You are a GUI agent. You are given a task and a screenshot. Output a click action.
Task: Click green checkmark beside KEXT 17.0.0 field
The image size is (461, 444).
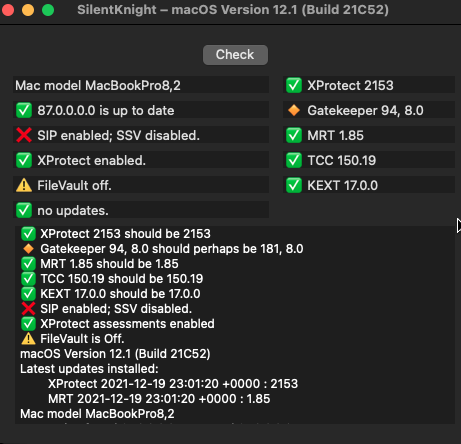[294, 185]
